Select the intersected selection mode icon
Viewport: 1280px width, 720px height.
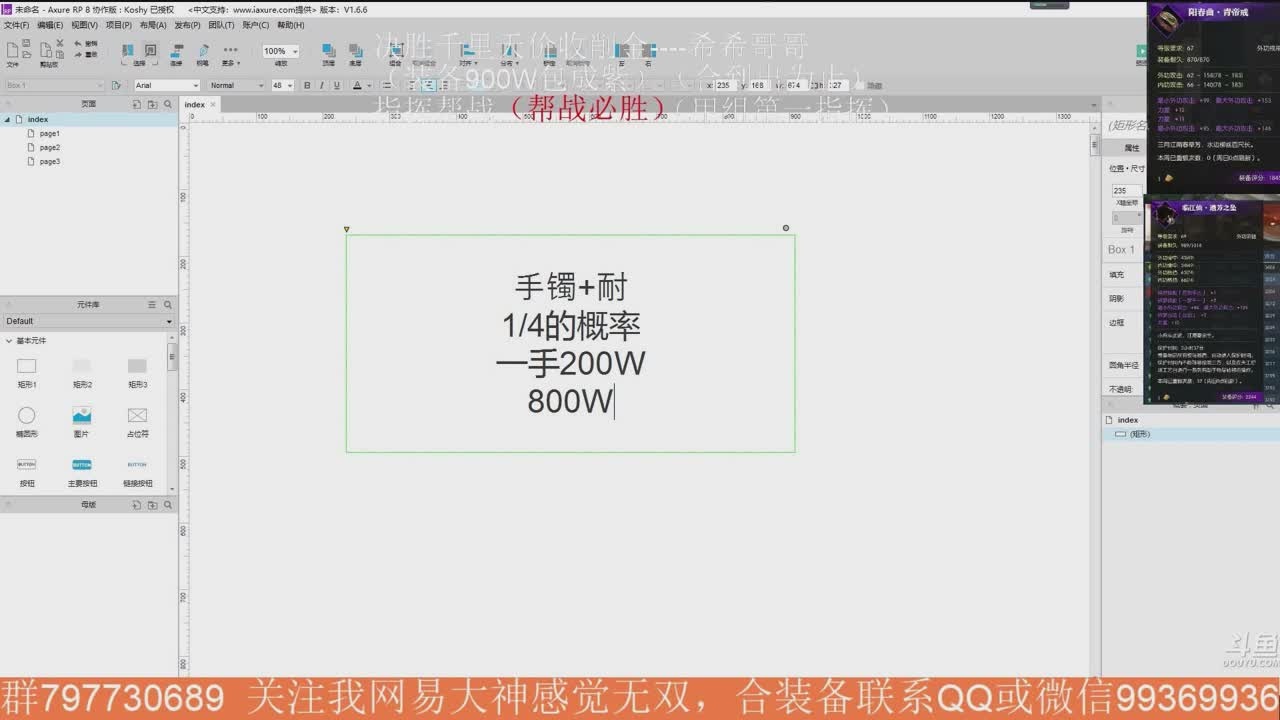click(x=128, y=50)
